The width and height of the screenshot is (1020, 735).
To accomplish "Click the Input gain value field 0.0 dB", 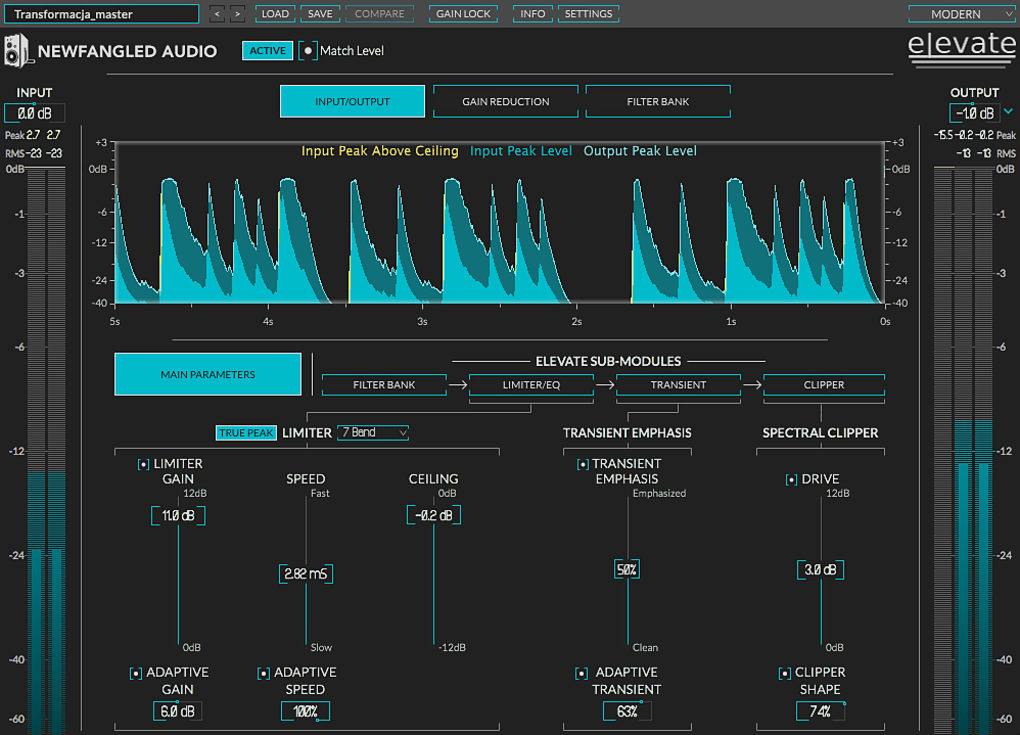I will pos(34,113).
